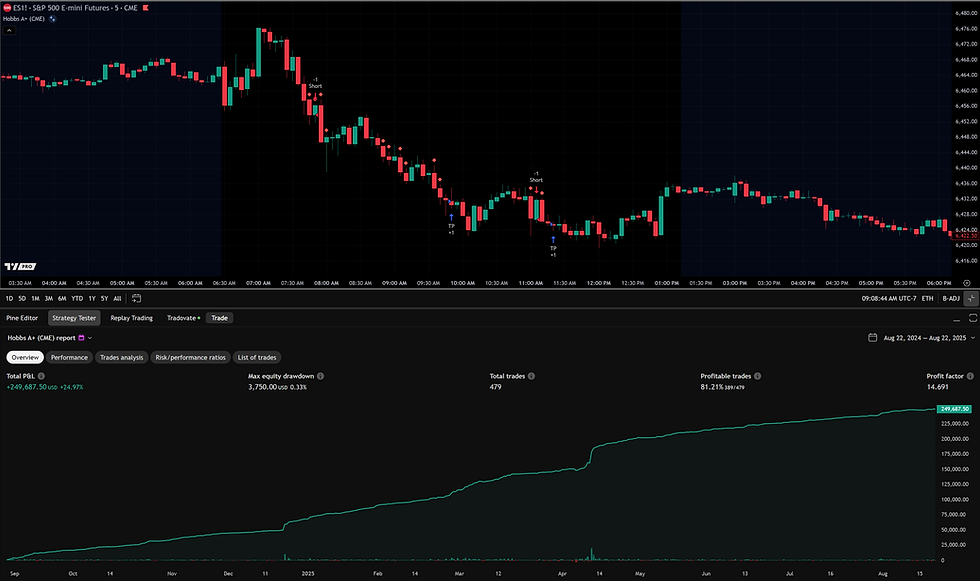This screenshot has height=581, width=980.
Task: Set chart range to 5D
Action: (x=22, y=299)
